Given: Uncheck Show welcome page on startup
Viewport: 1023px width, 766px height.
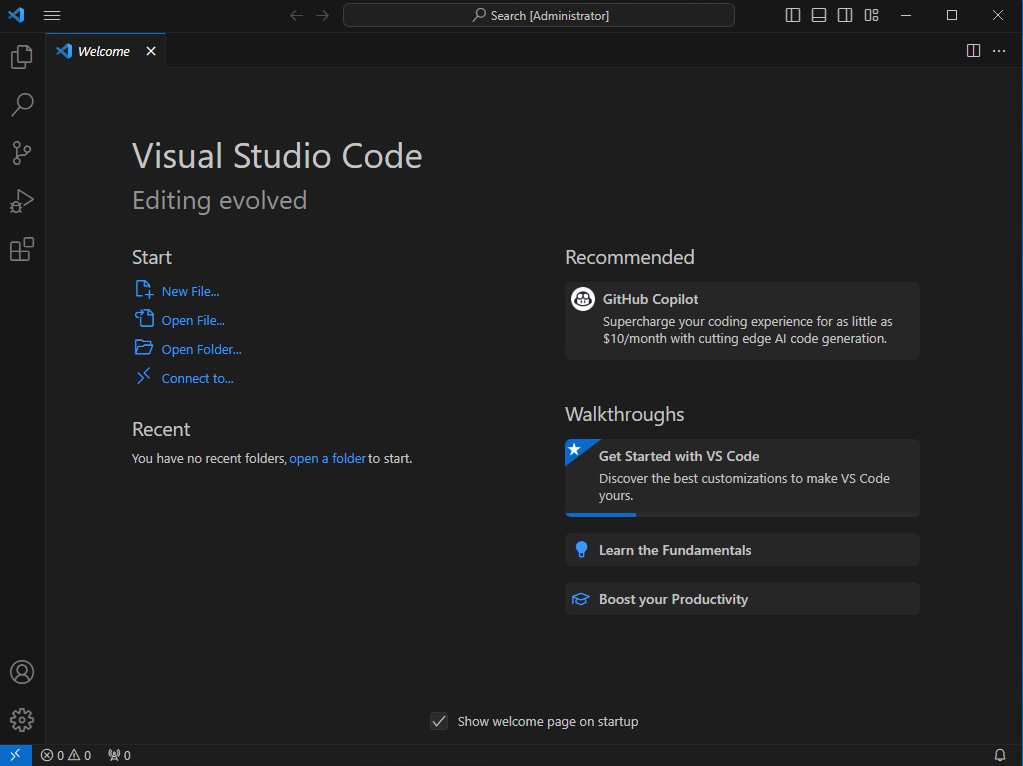Looking at the screenshot, I should pos(439,721).
